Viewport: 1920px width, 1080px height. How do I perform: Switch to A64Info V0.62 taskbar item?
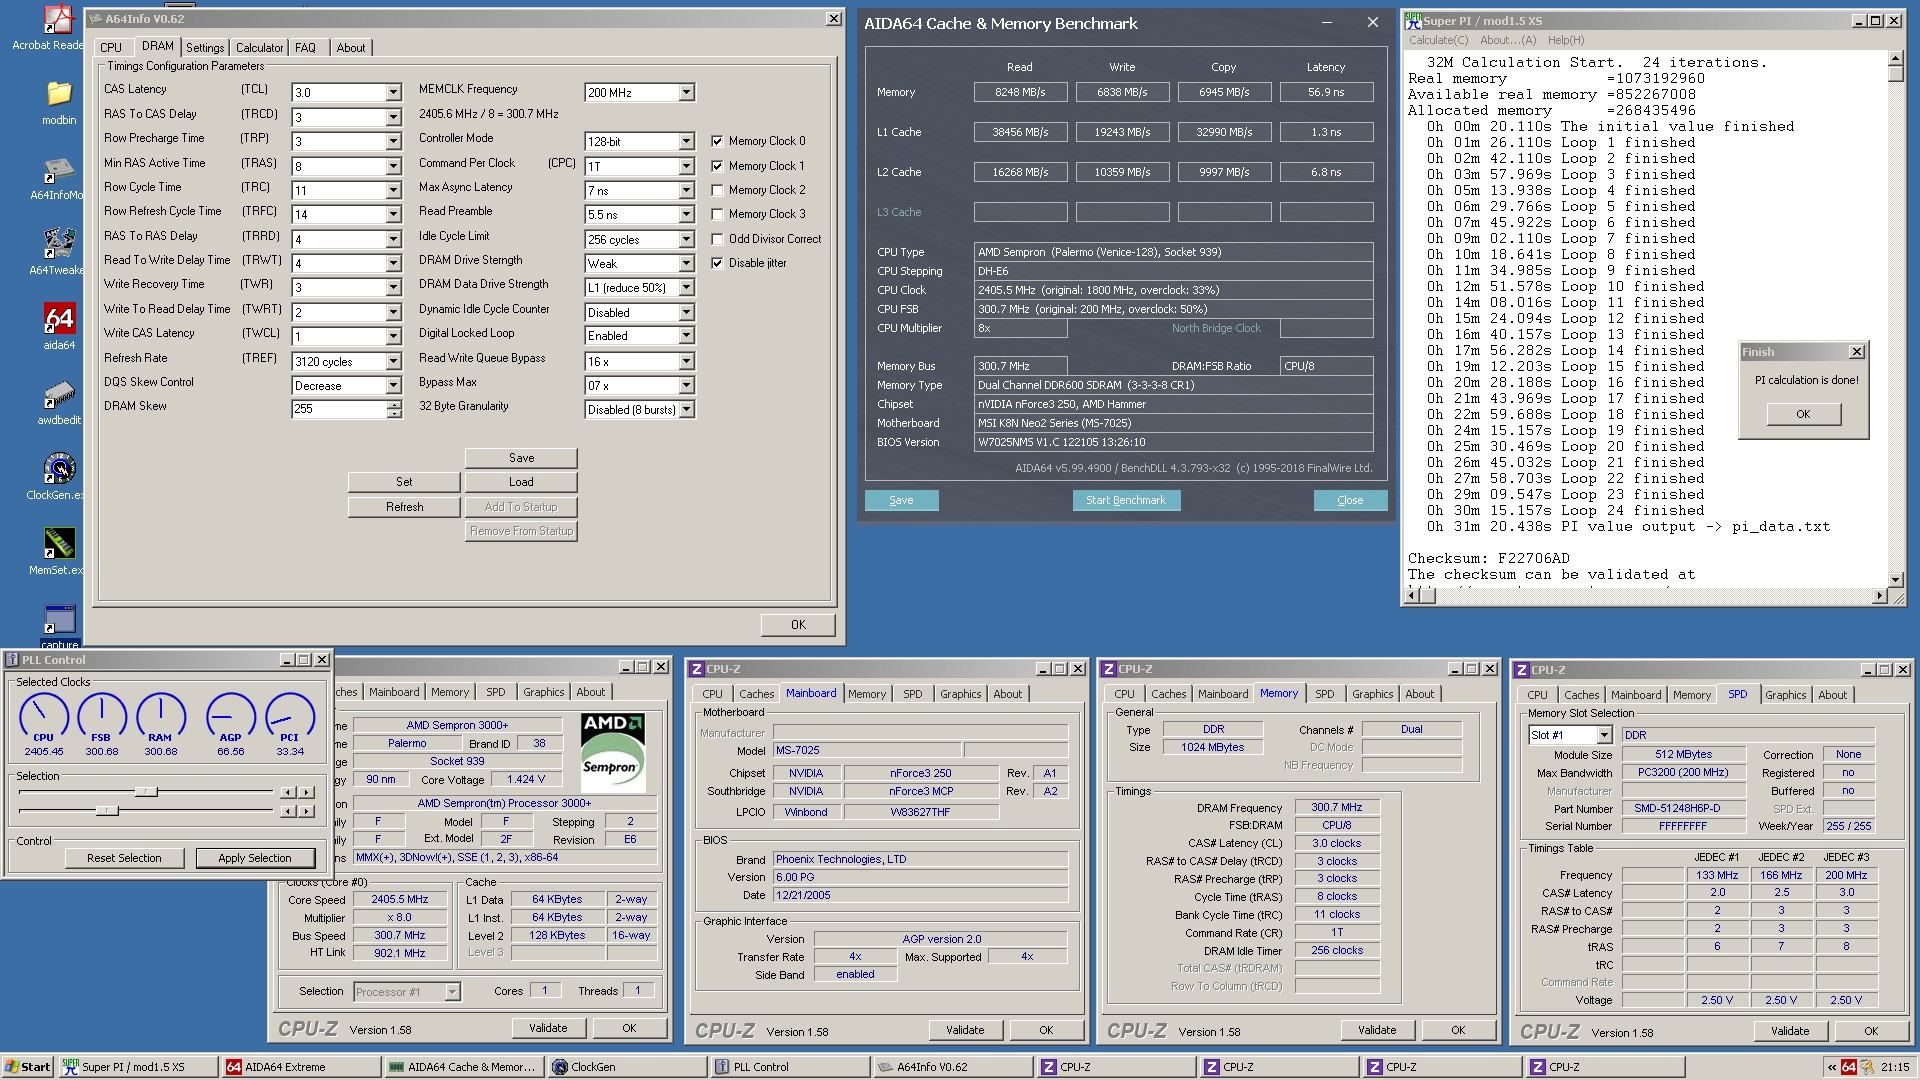(953, 1067)
